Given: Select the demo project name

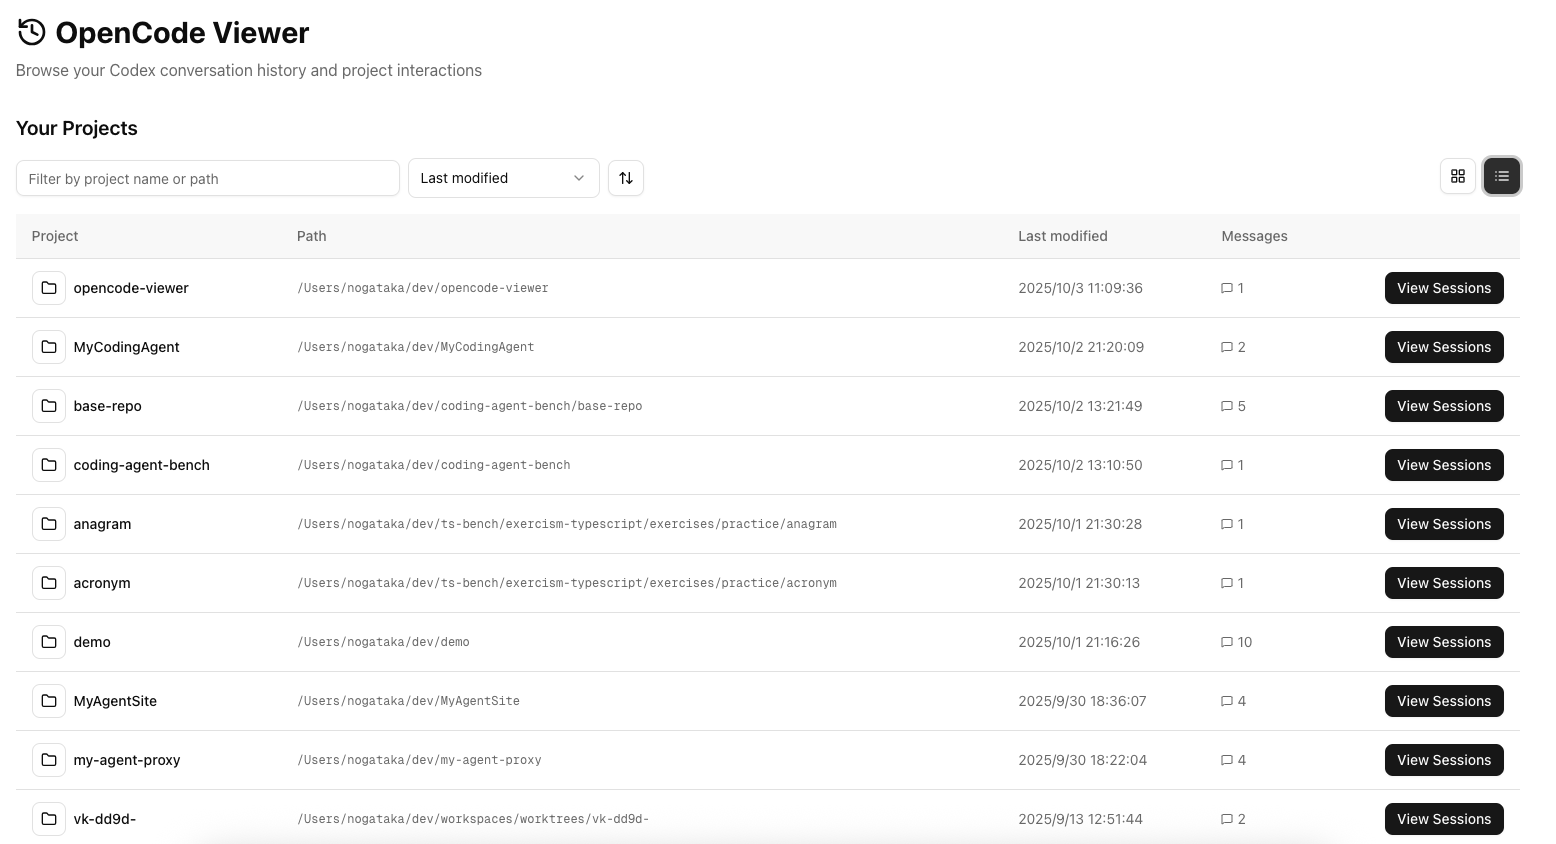Looking at the screenshot, I should pos(92,642).
